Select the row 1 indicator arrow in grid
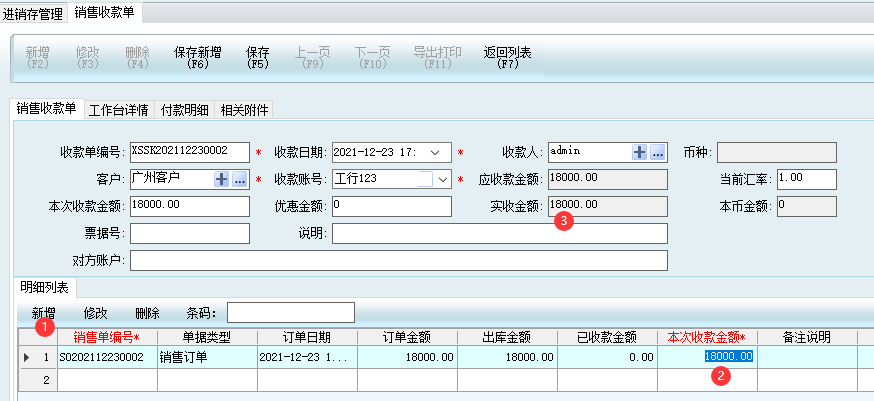 [x=26, y=357]
